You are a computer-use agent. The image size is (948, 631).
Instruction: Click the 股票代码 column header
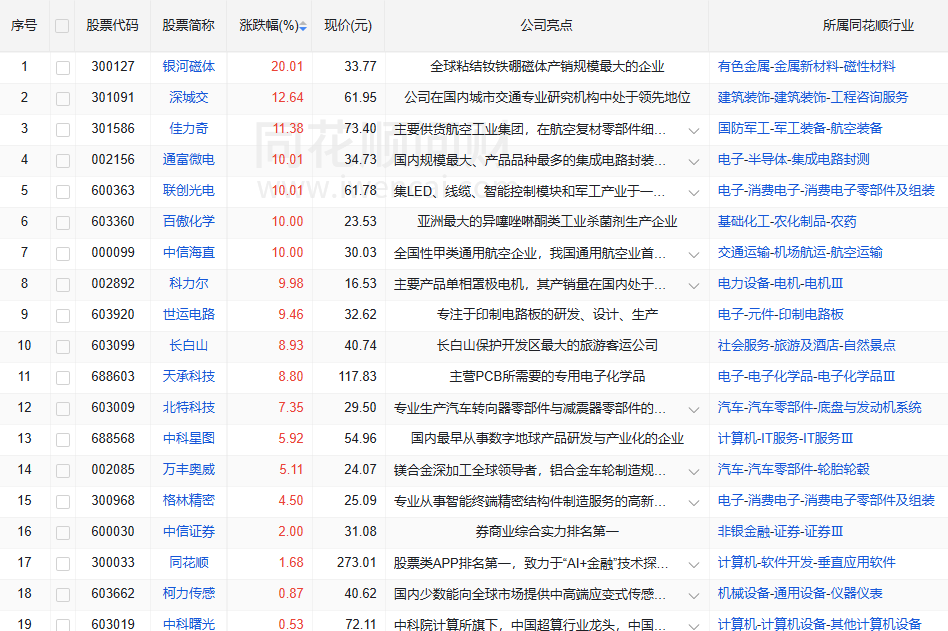pyautogui.click(x=112, y=25)
